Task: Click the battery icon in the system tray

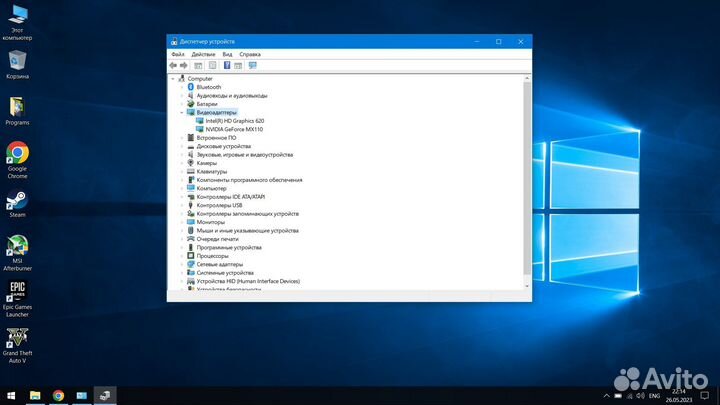Action: click(618, 396)
